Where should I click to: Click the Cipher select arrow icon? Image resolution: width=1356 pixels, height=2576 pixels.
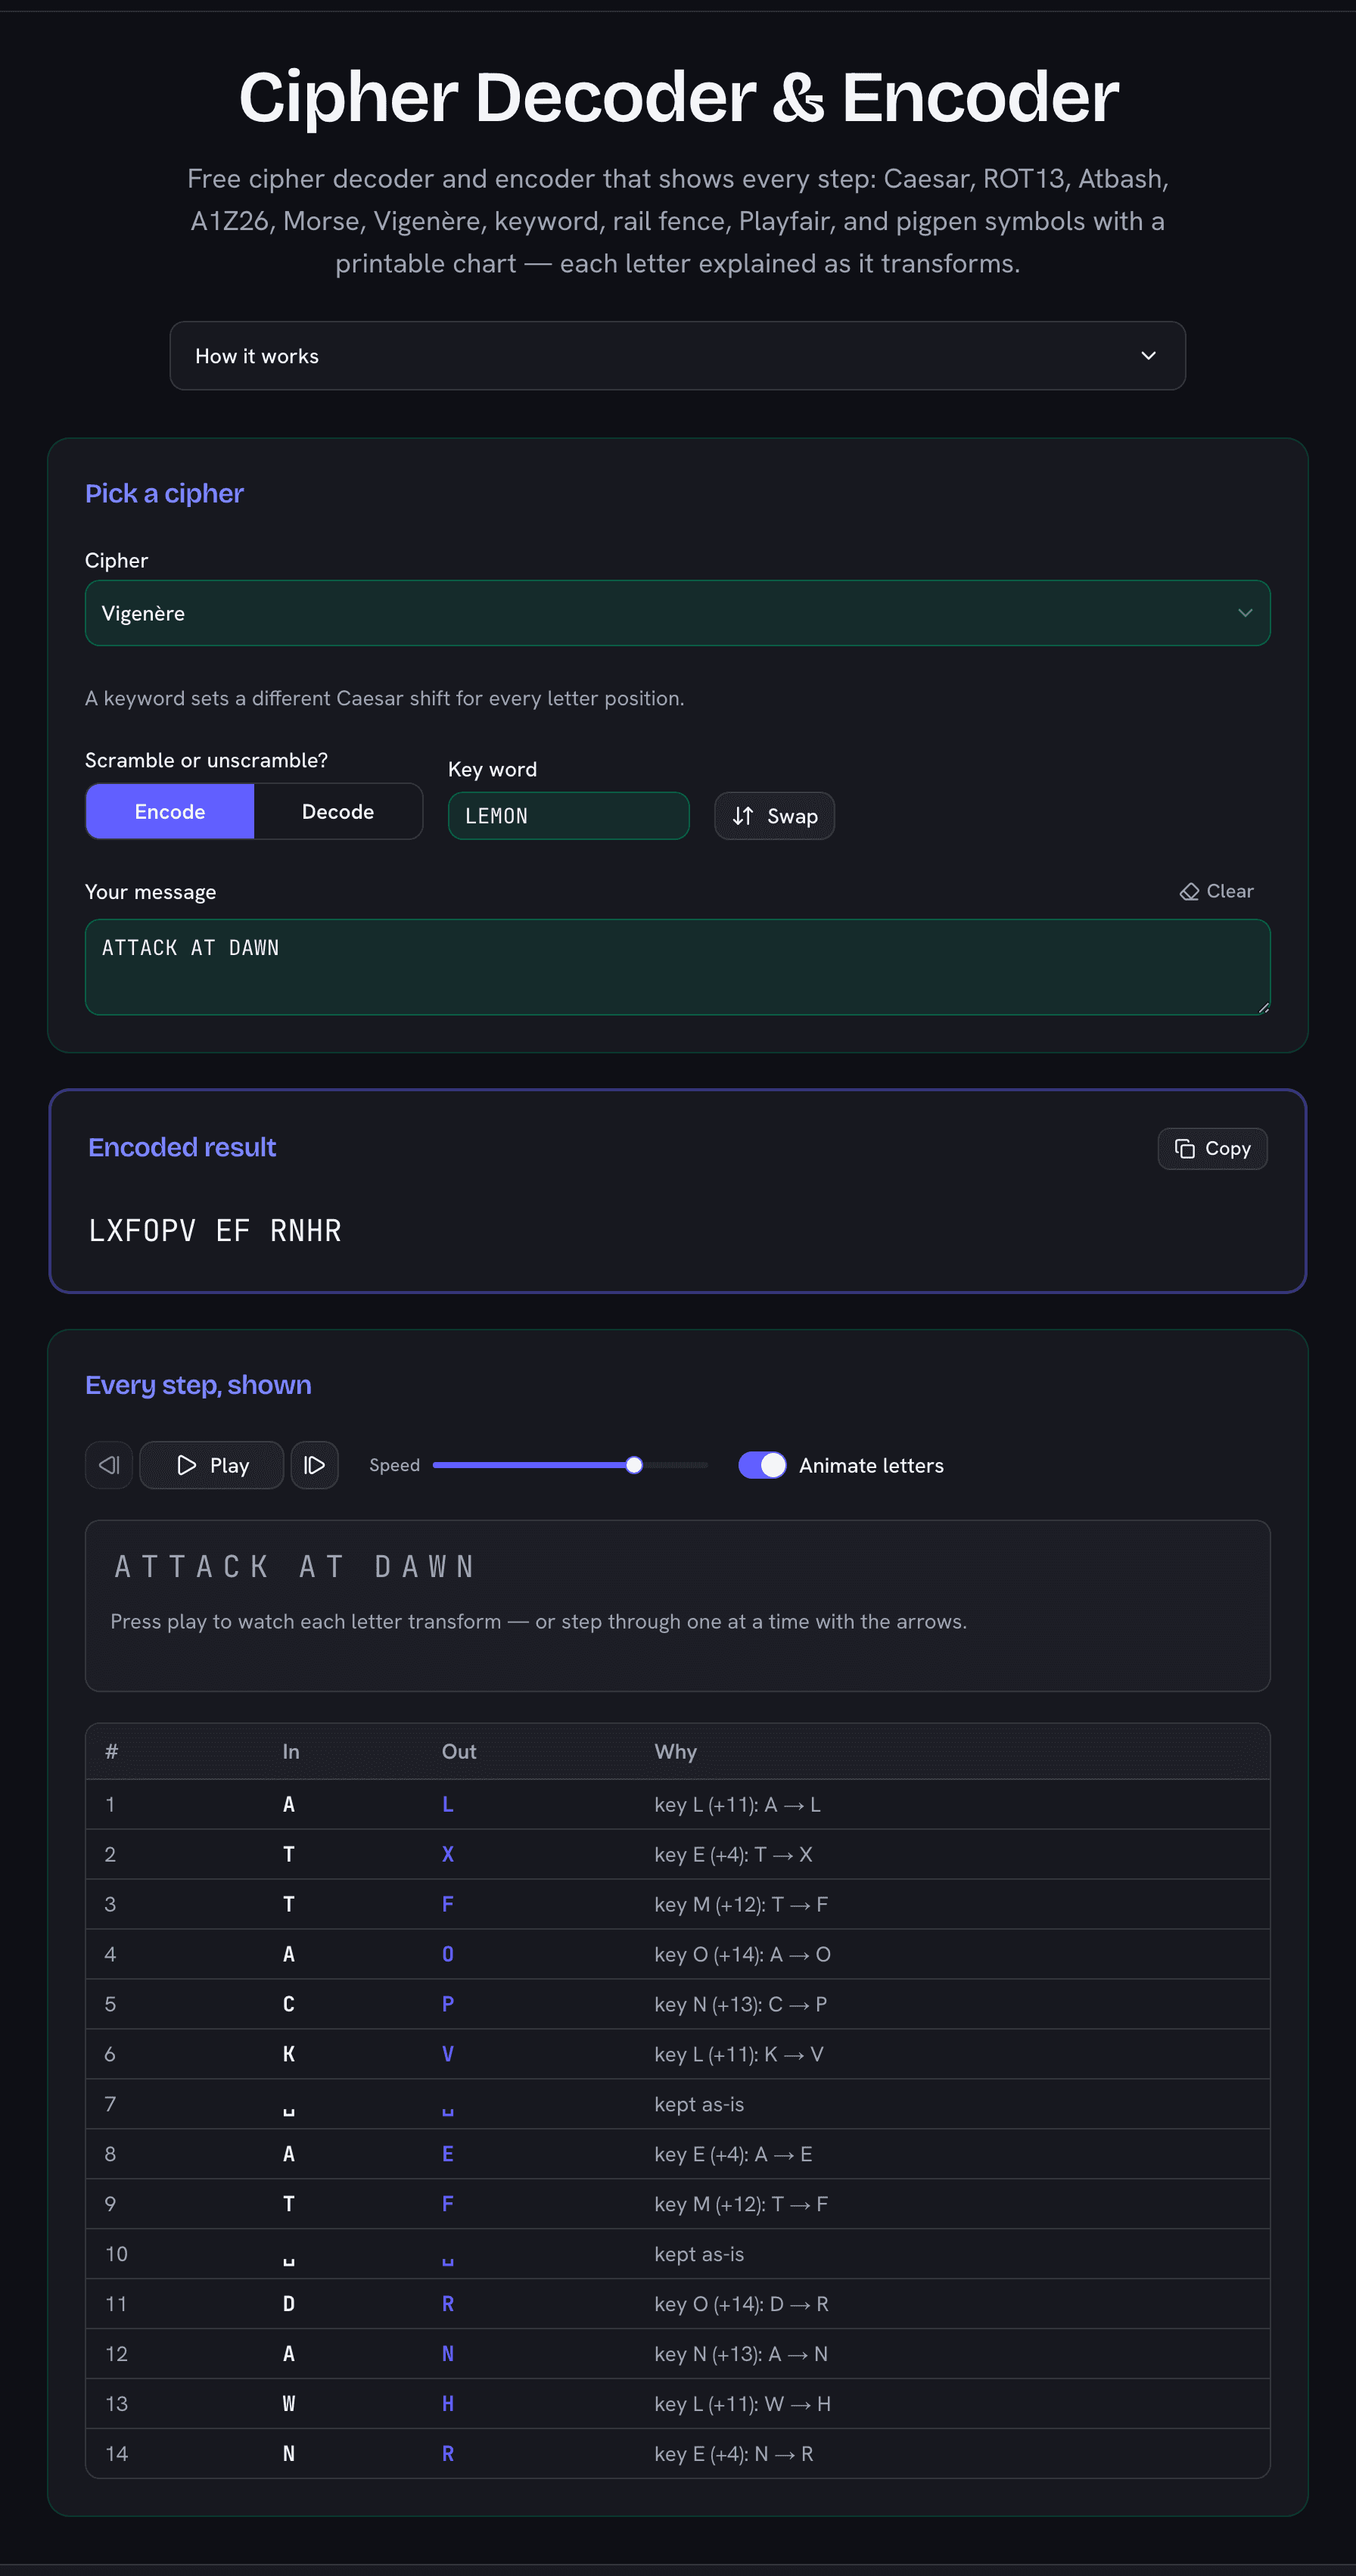click(x=1245, y=613)
